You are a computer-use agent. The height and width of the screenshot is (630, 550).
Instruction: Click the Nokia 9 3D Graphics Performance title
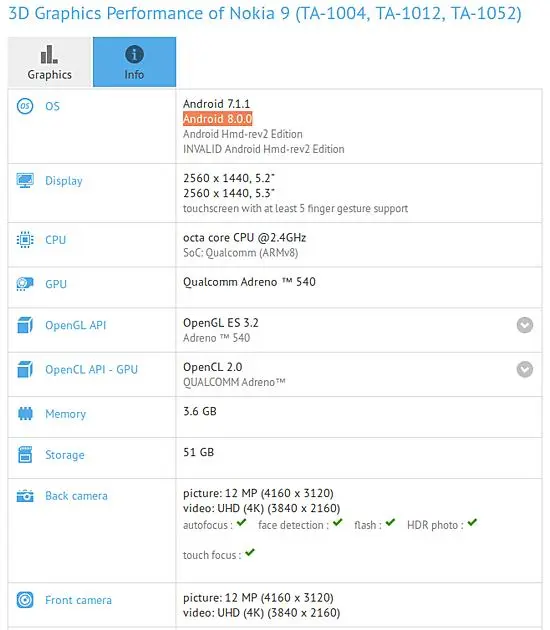pos(265,14)
